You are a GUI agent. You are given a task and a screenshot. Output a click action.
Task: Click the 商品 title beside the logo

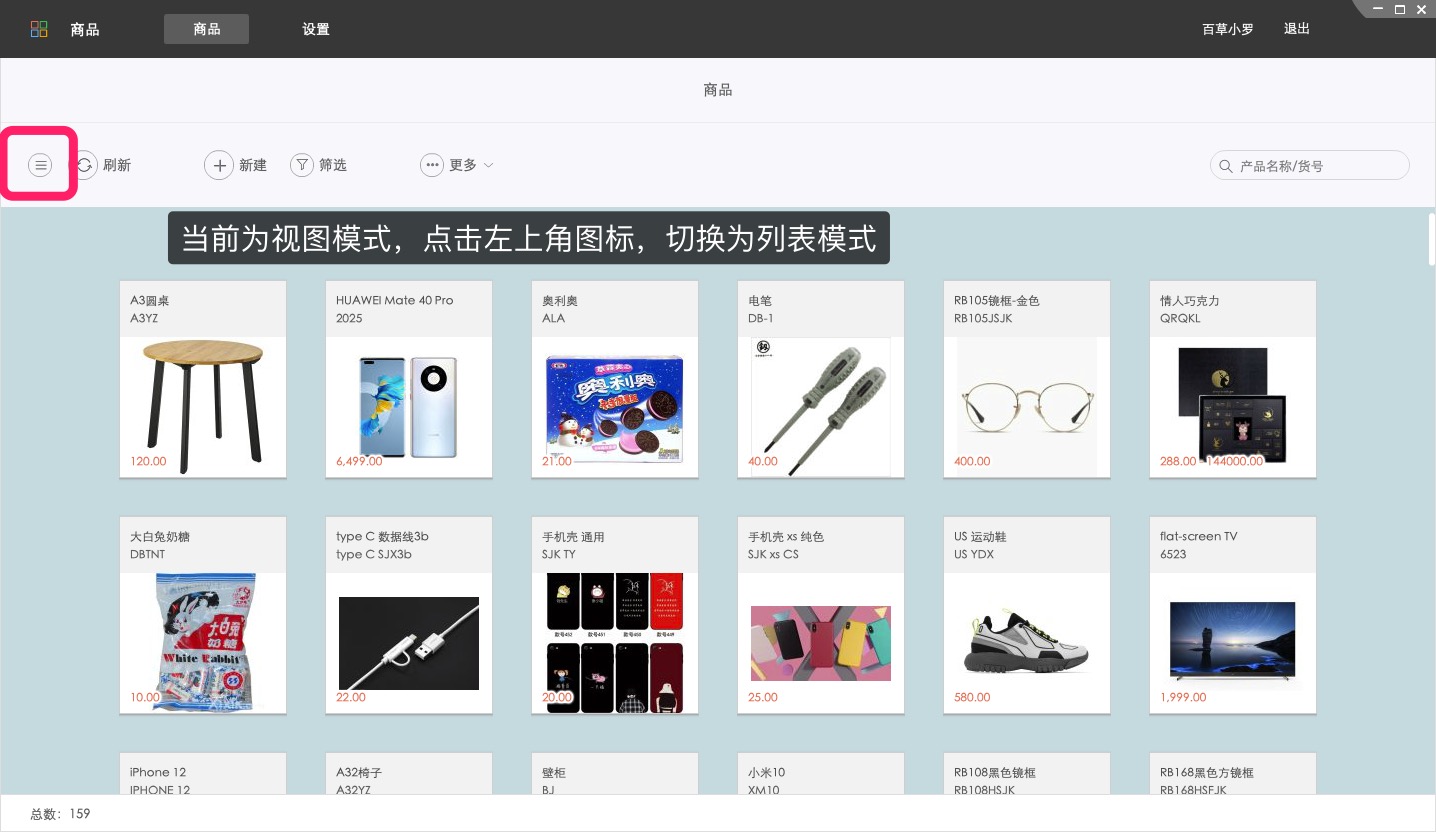click(x=85, y=29)
